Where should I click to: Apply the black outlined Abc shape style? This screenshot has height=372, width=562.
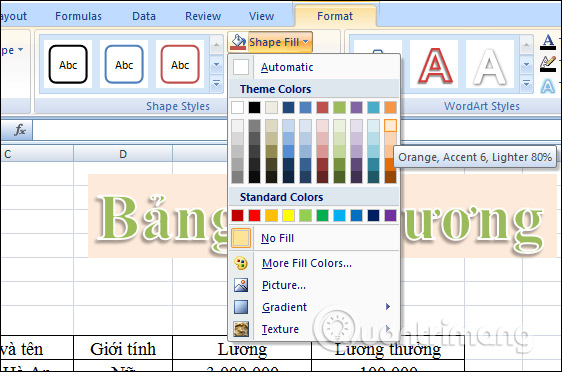pyautogui.click(x=68, y=65)
